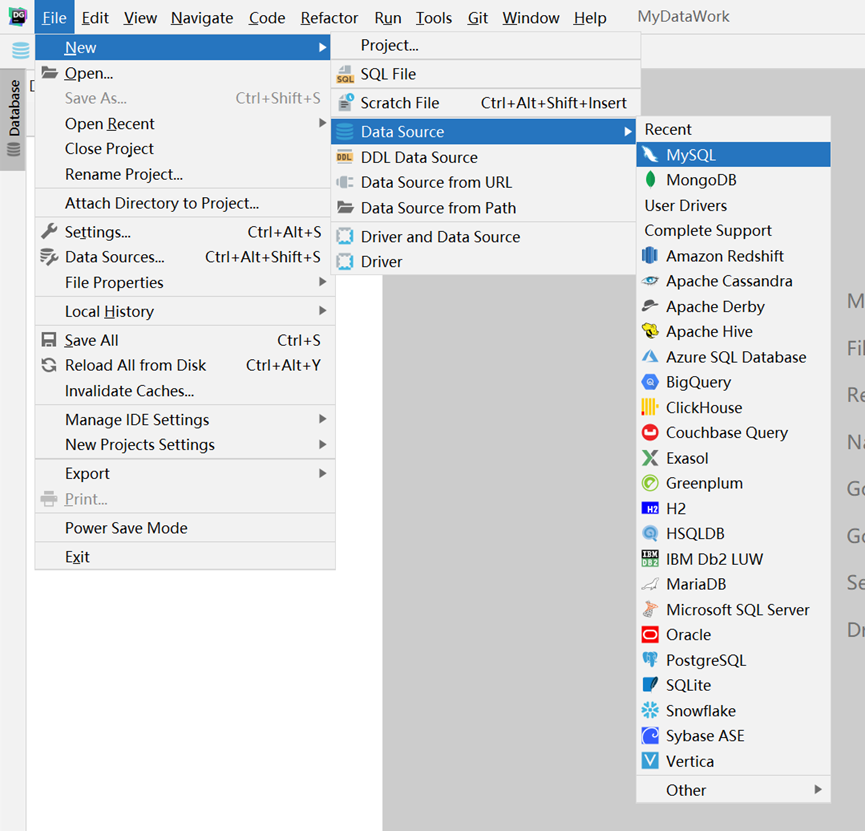Click the MongoDB leaf icon
The image size is (865, 831).
650,180
